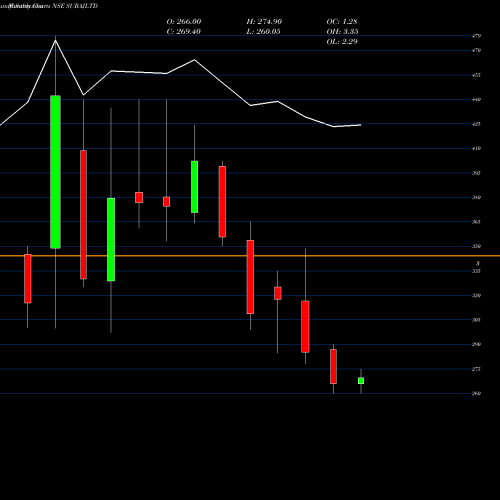Image resolution: width=500 pixels, height=500 pixels.
Task: Click the 455 price axis label
Action: 476,75
